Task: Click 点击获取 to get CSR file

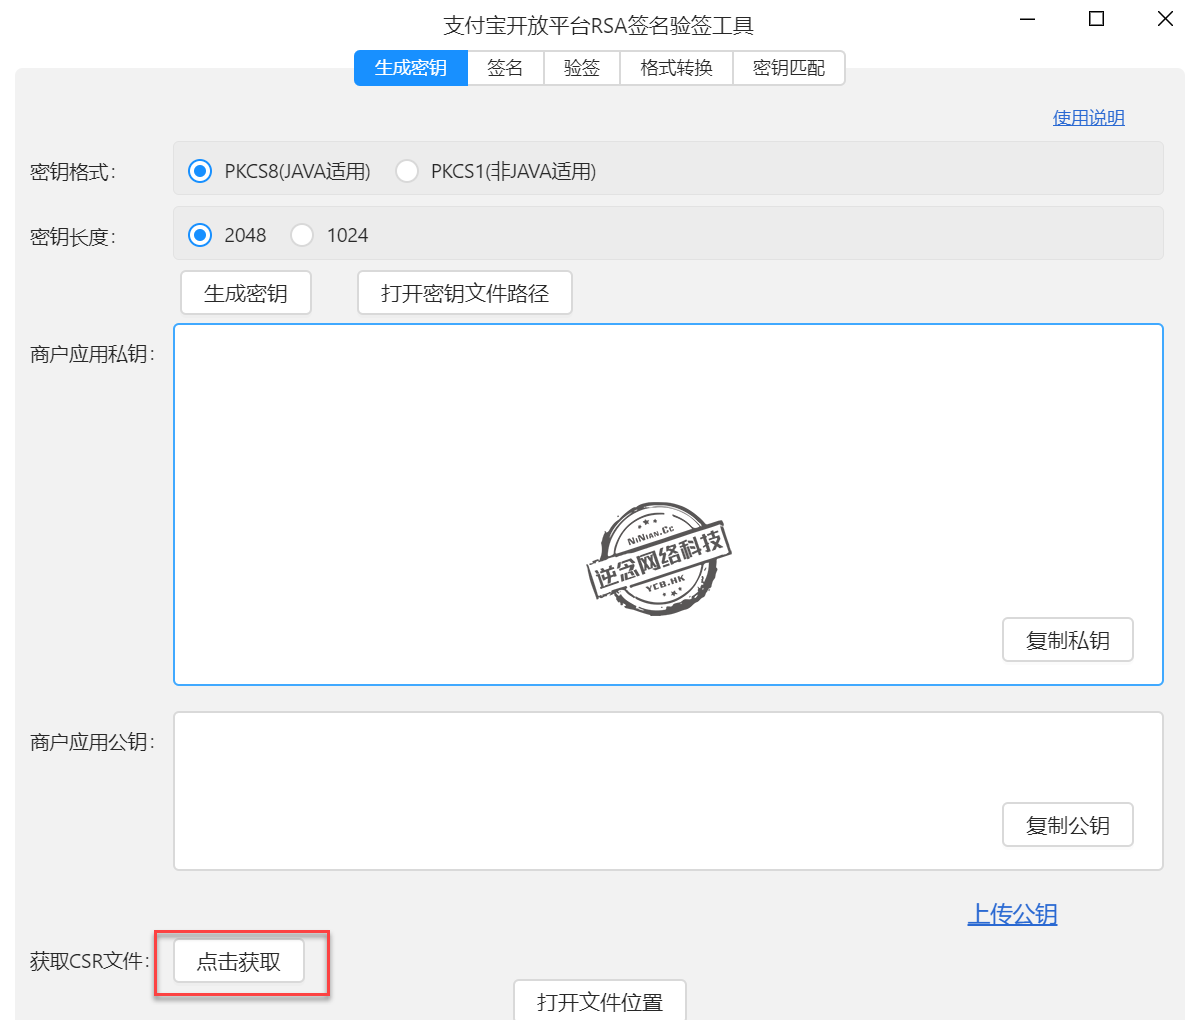Action: pos(239,962)
